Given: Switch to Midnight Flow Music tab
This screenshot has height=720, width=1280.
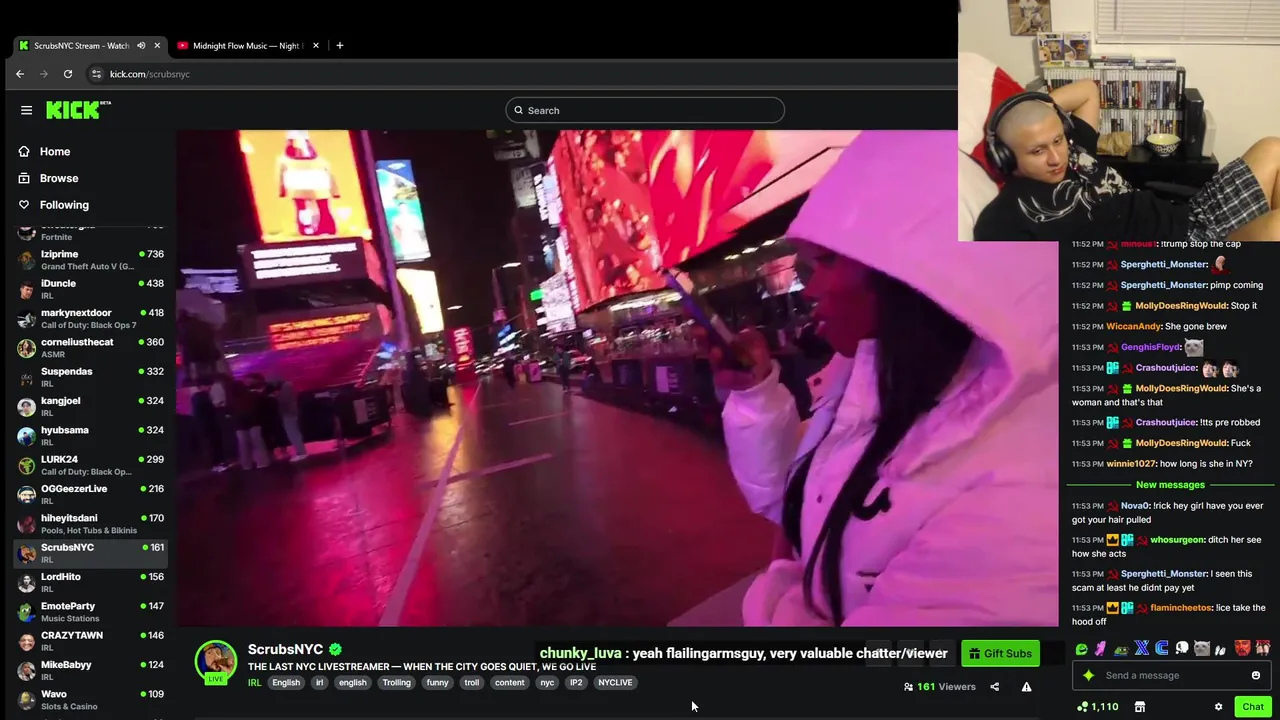Looking at the screenshot, I should coord(246,45).
